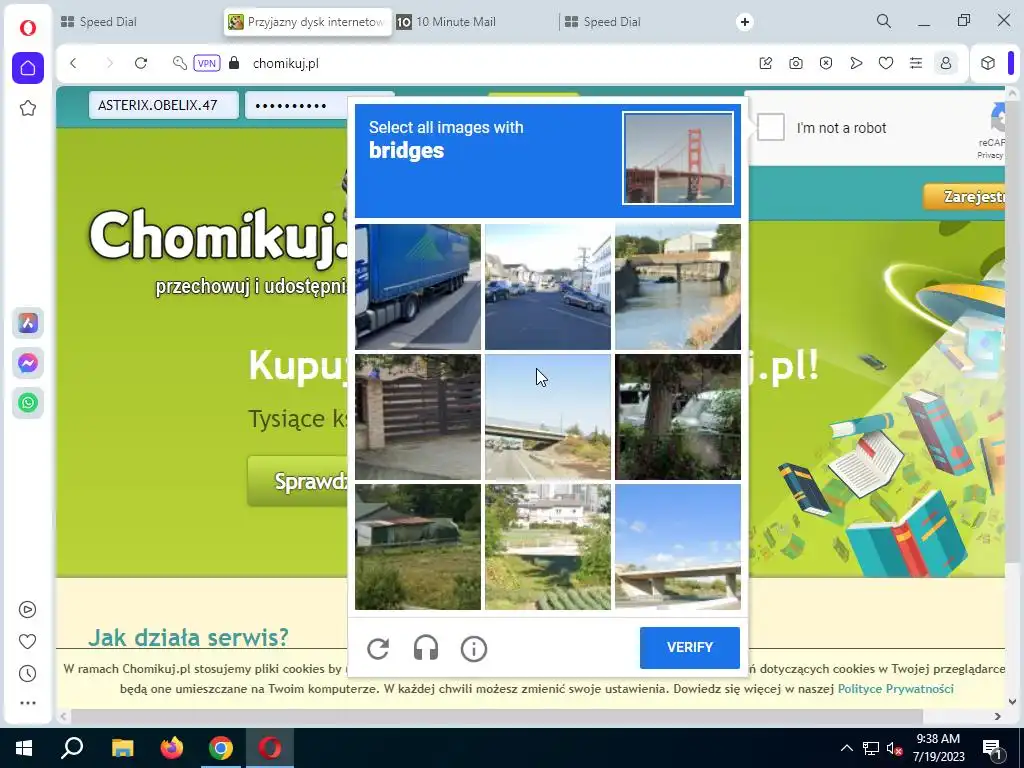Open the Easy Setup sliders icon
This screenshot has height=768, width=1024.
916,63
